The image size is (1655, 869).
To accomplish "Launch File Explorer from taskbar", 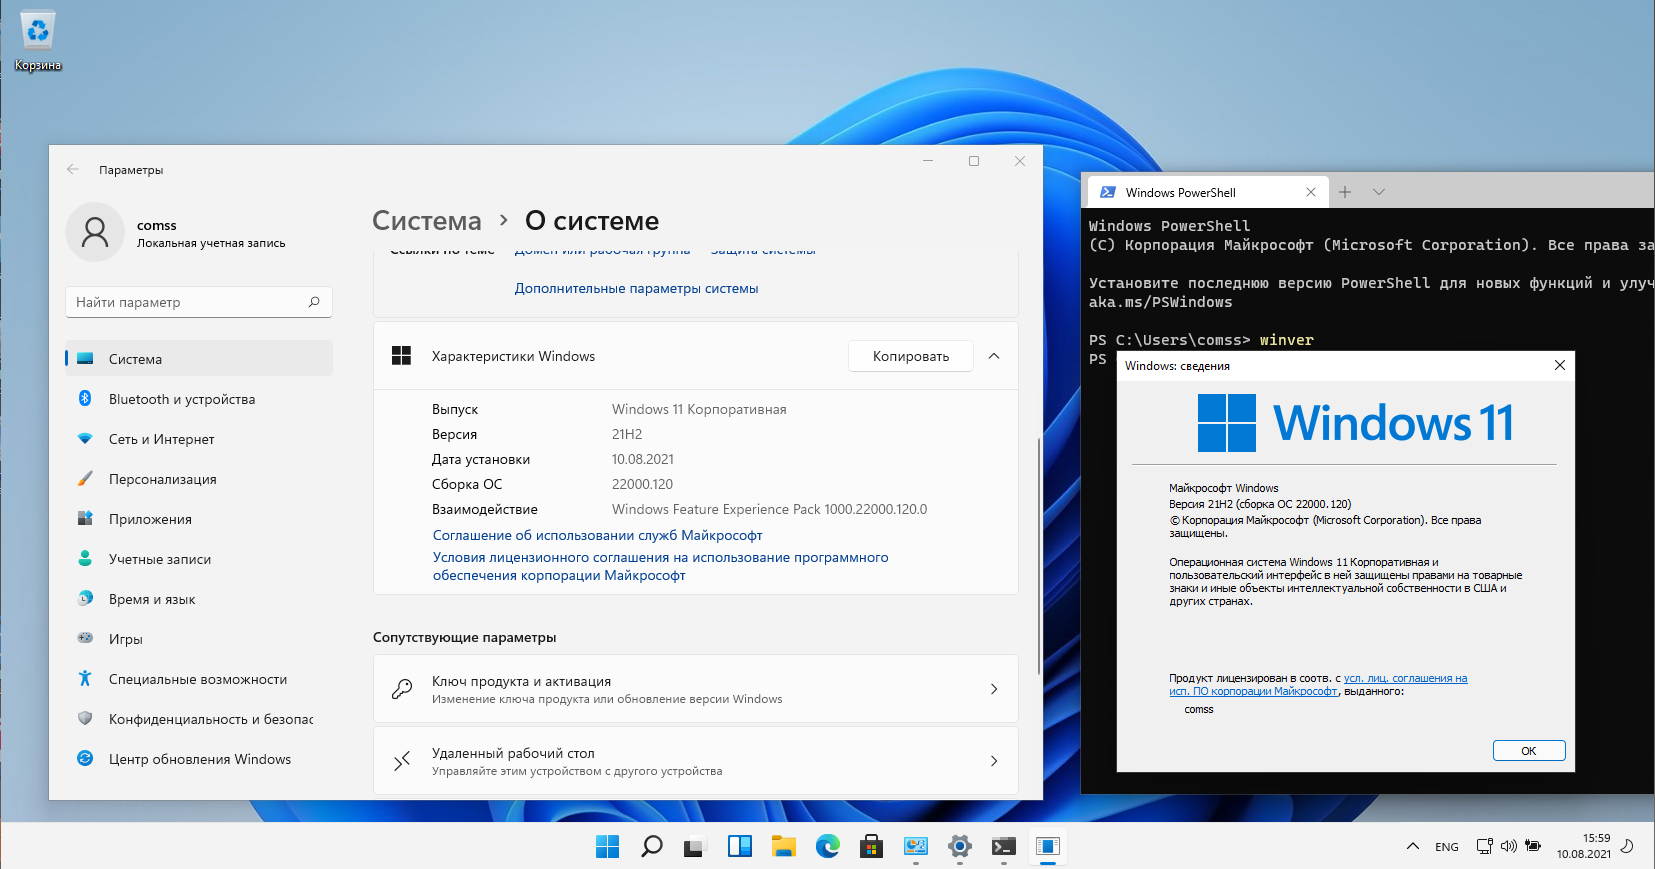I will (x=783, y=847).
